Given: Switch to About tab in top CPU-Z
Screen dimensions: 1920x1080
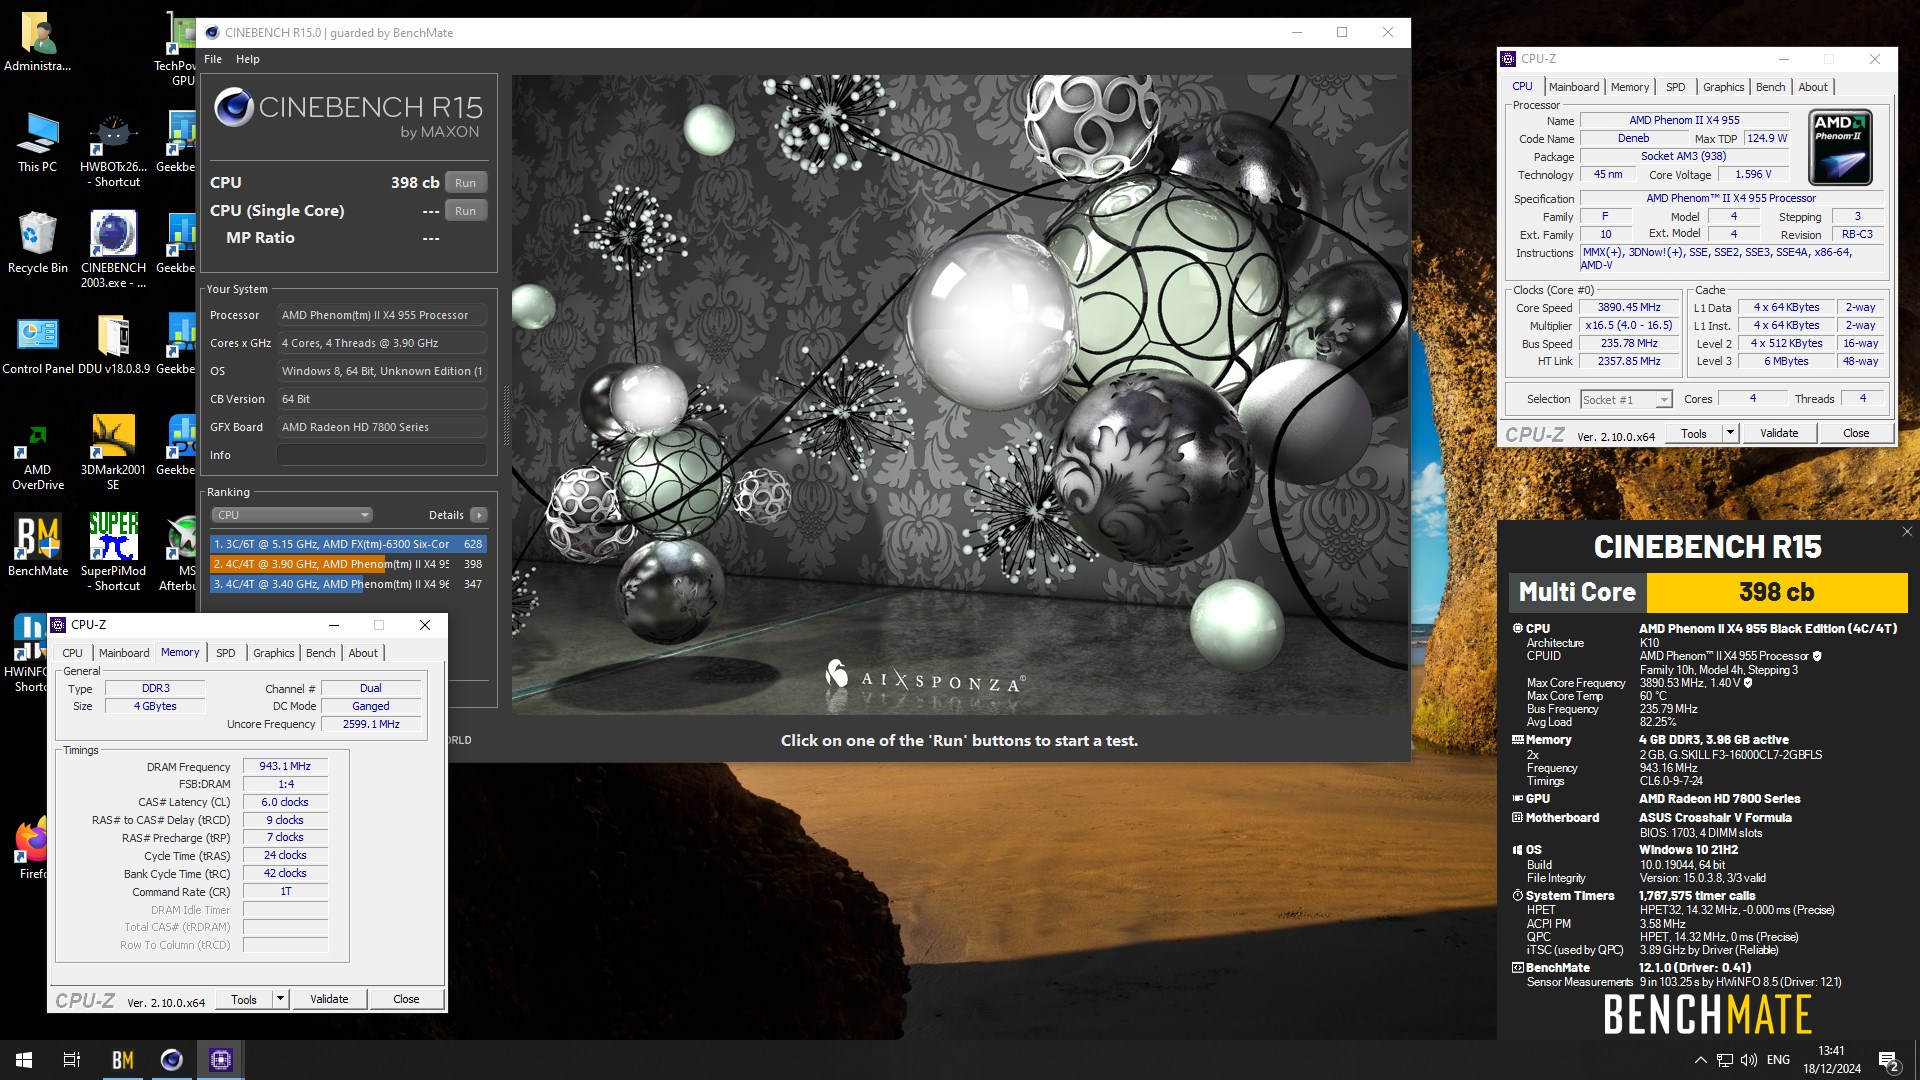Looking at the screenshot, I should click(1813, 87).
